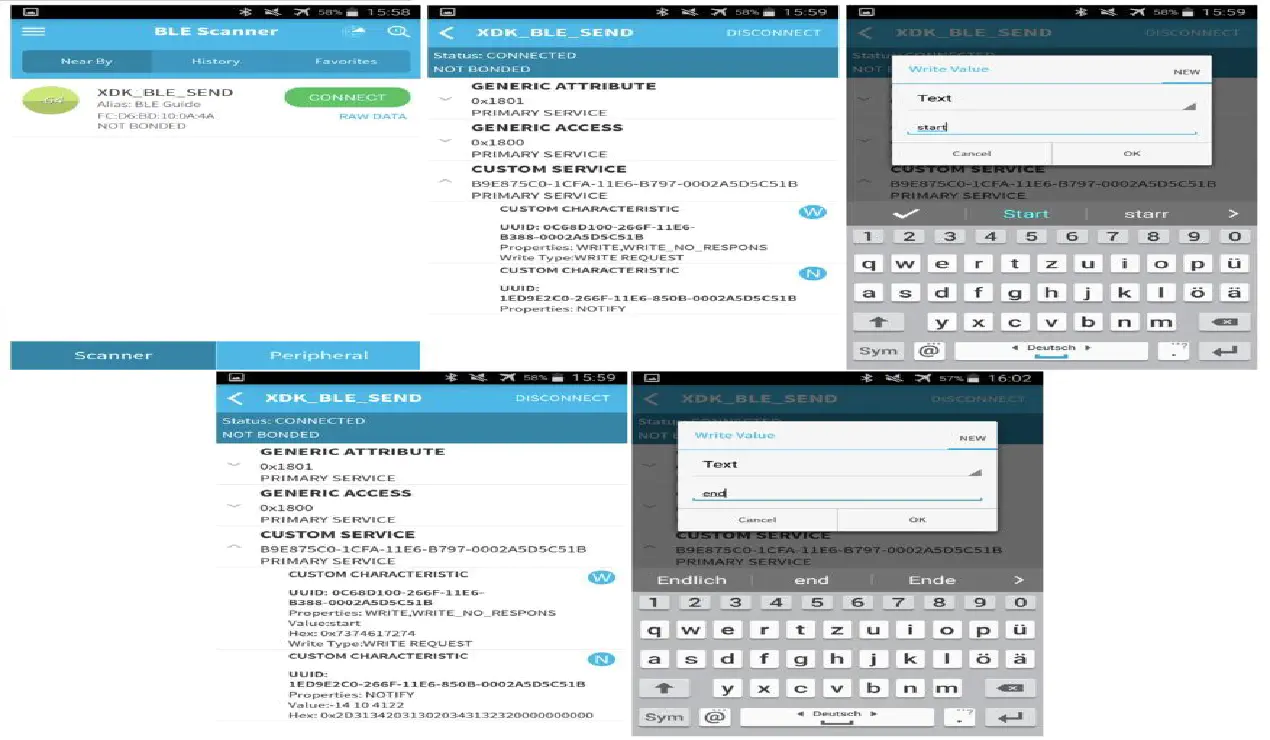Expand GENERIC ATTRIBUTE on screen showing Value:start

[x=234, y=465]
